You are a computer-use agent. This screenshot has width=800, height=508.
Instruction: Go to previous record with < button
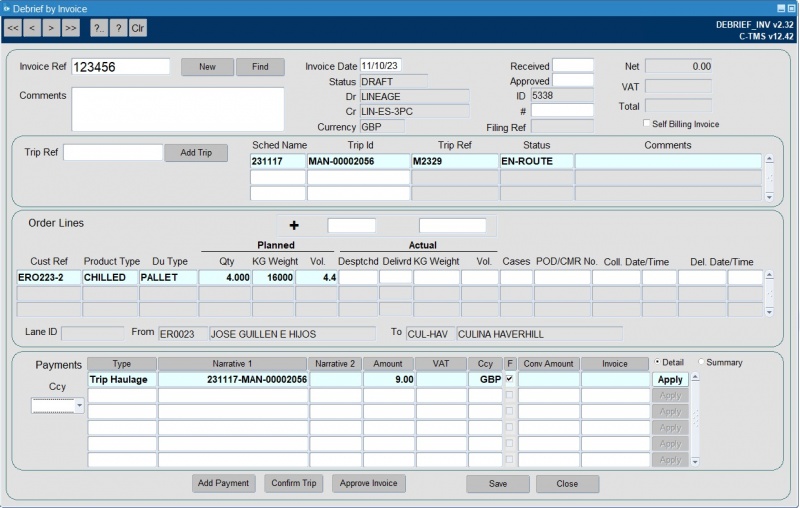click(x=32, y=28)
